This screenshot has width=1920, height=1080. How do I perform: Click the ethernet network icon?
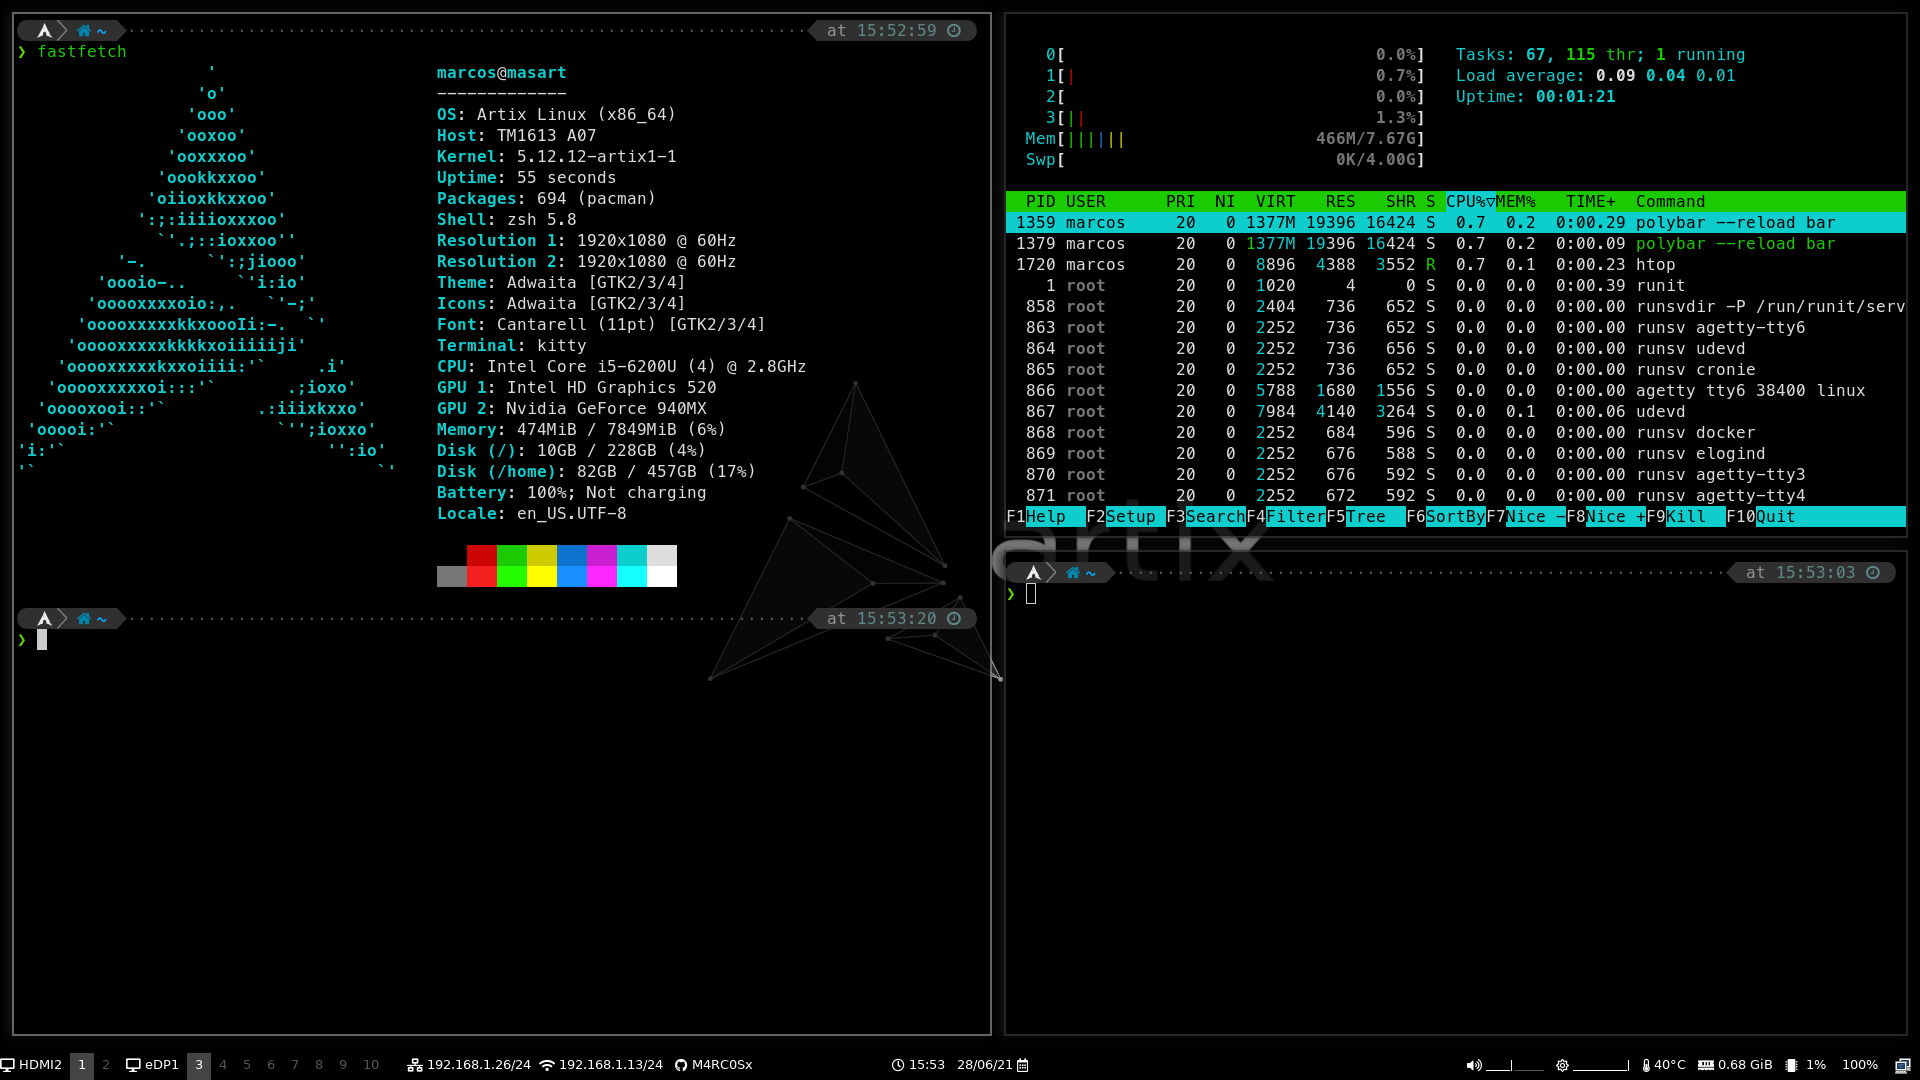[415, 1065]
